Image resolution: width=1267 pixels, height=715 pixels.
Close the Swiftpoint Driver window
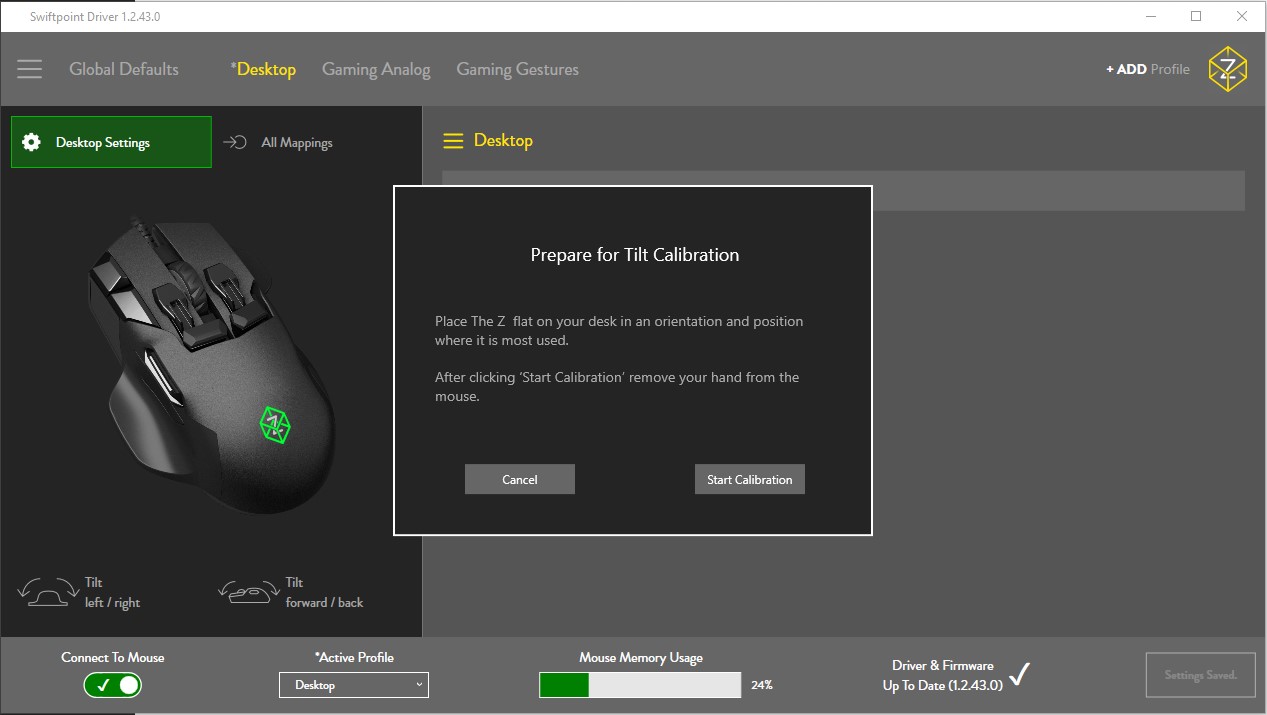click(x=1242, y=16)
